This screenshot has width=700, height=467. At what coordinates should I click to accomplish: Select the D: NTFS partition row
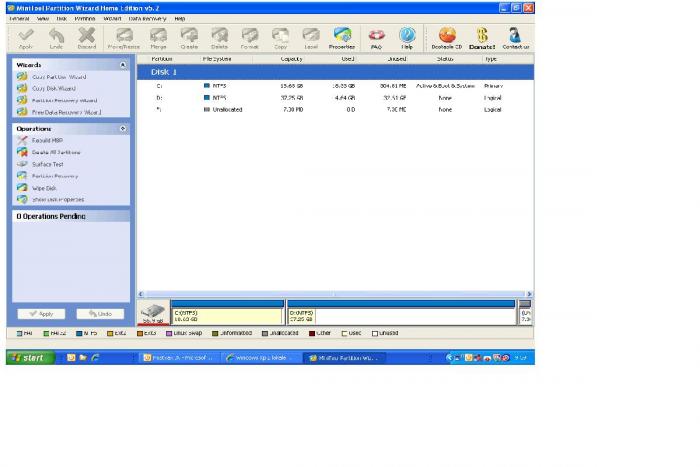(x=335, y=98)
